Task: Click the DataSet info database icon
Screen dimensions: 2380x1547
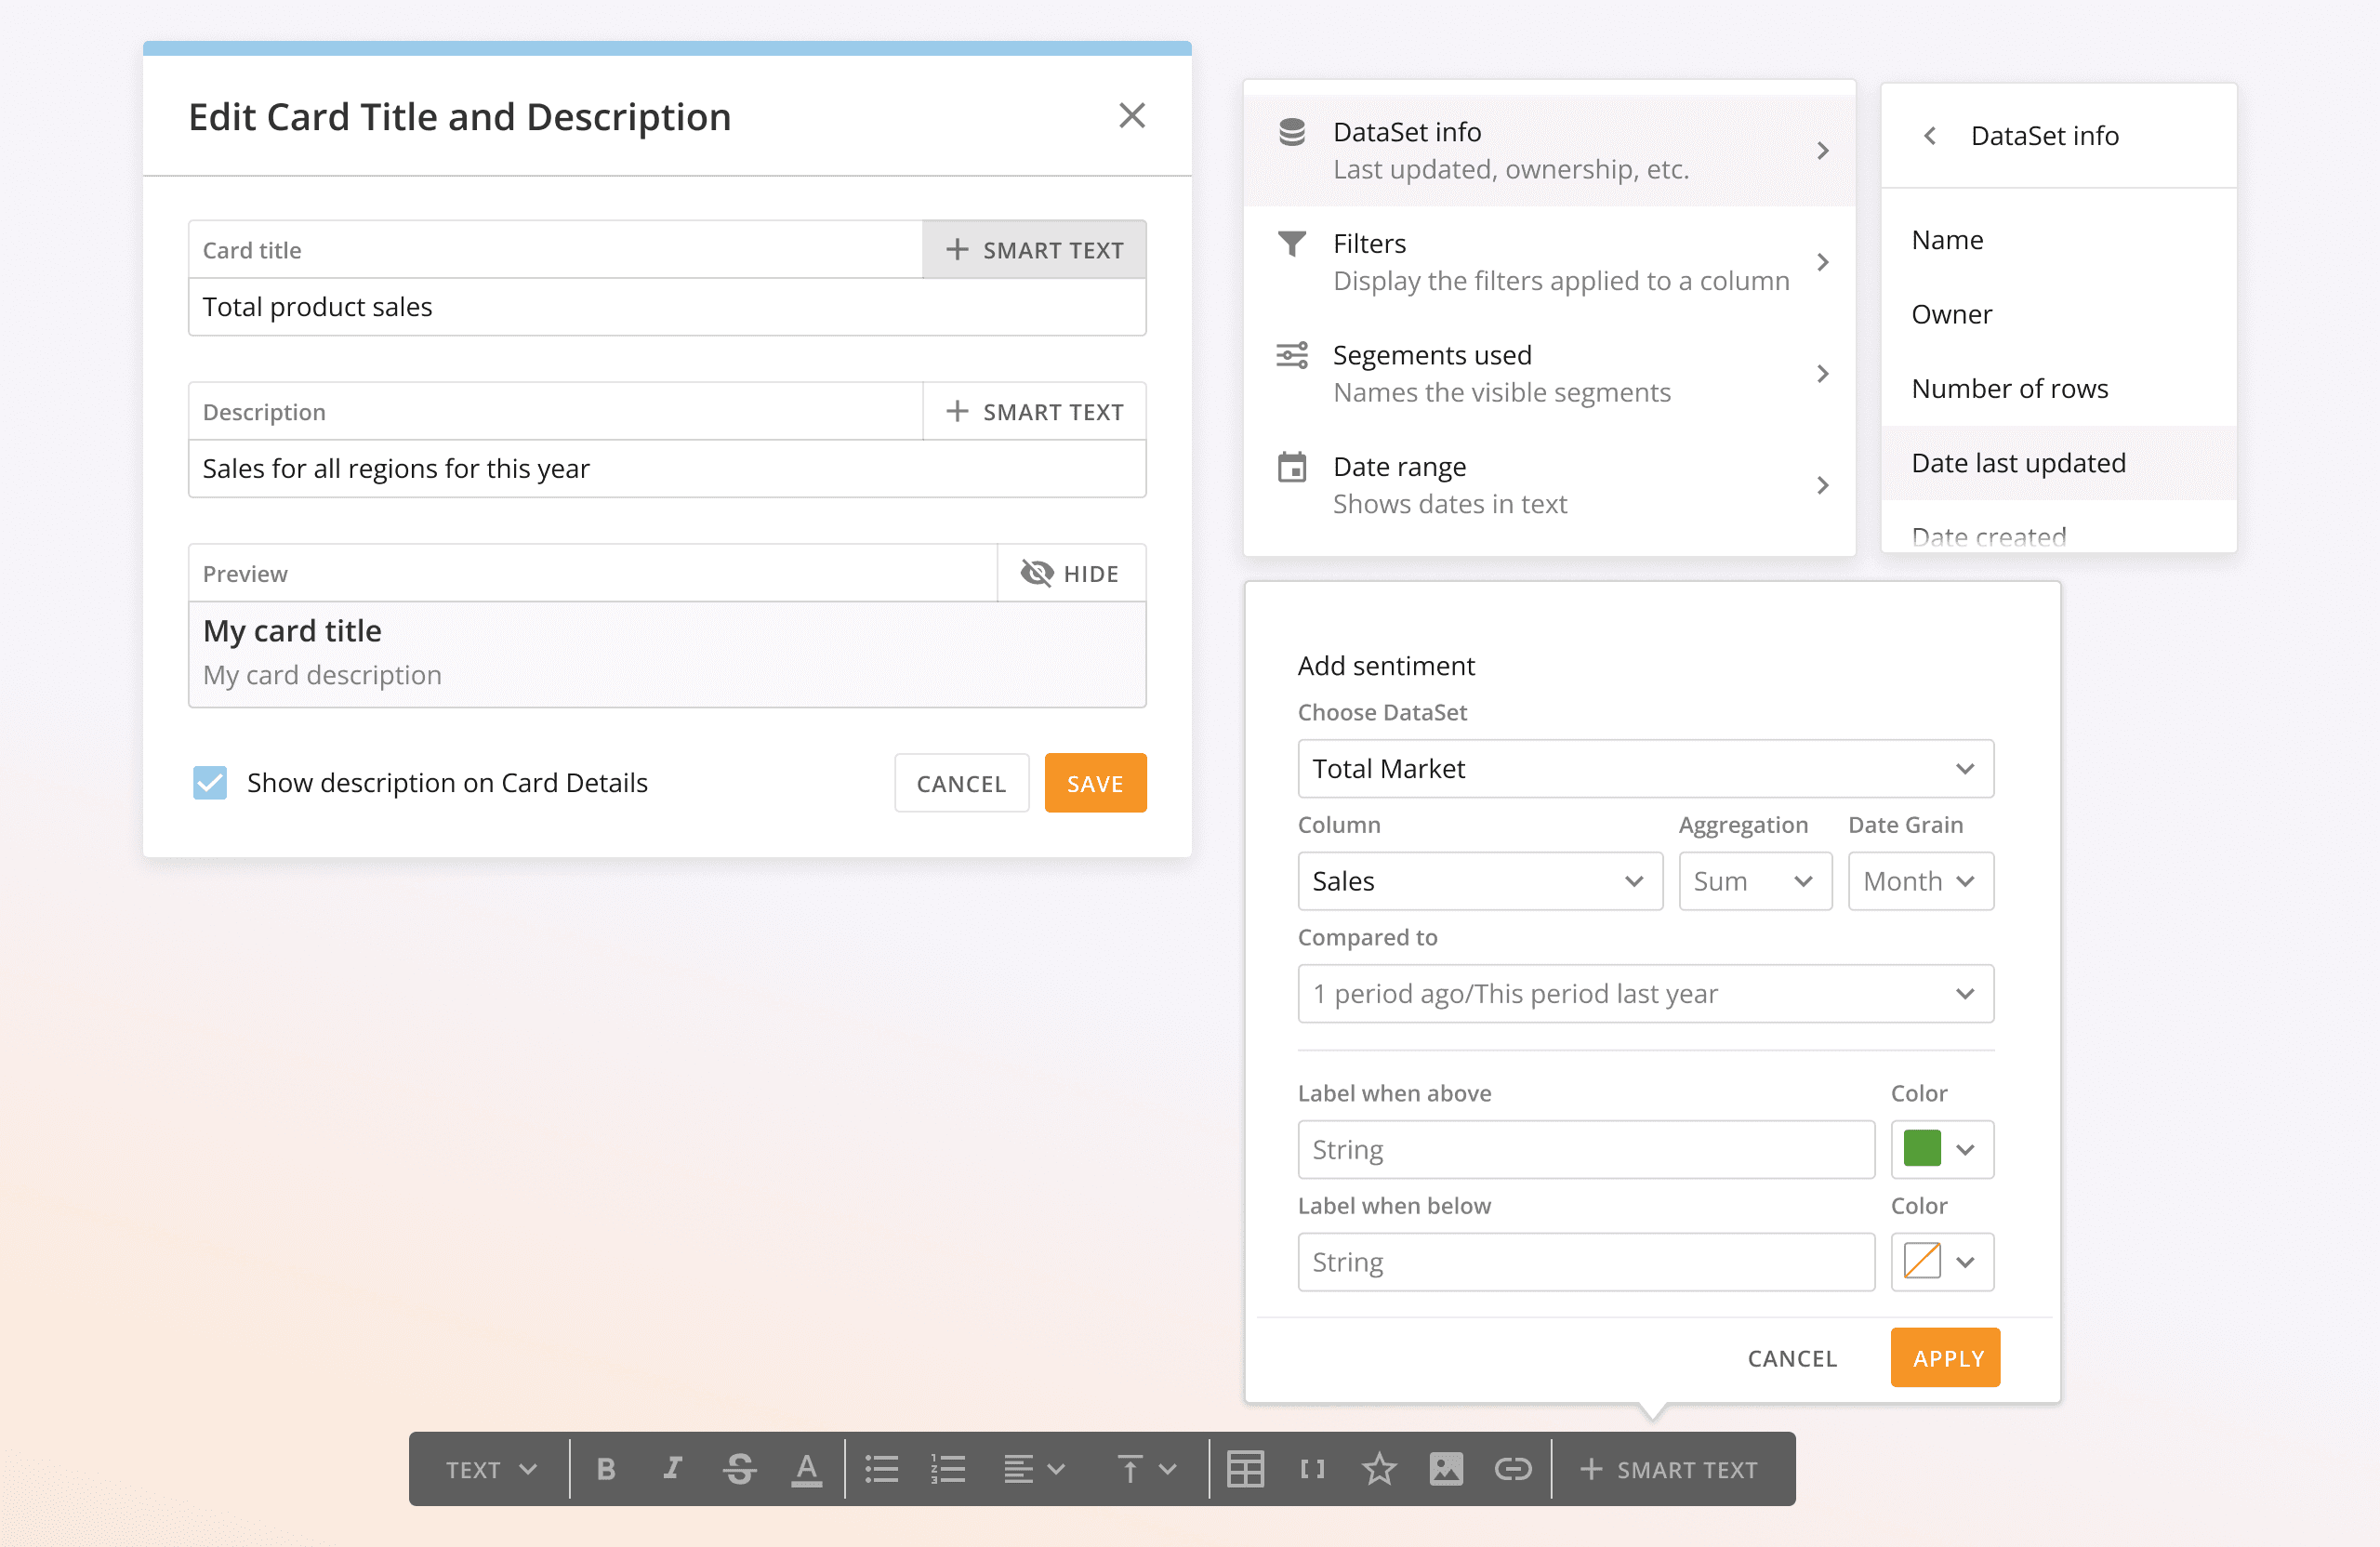Action: click(1292, 132)
